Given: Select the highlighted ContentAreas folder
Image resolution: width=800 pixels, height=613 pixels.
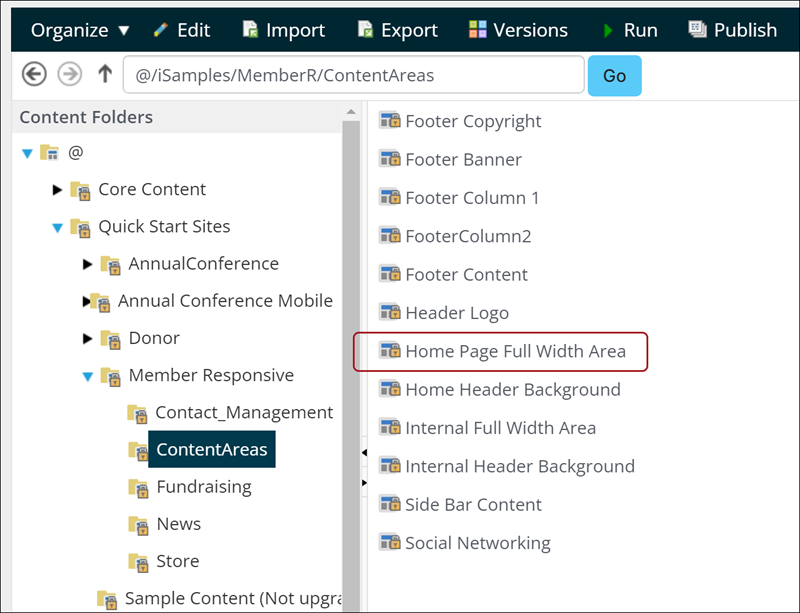Looking at the screenshot, I should (x=212, y=450).
